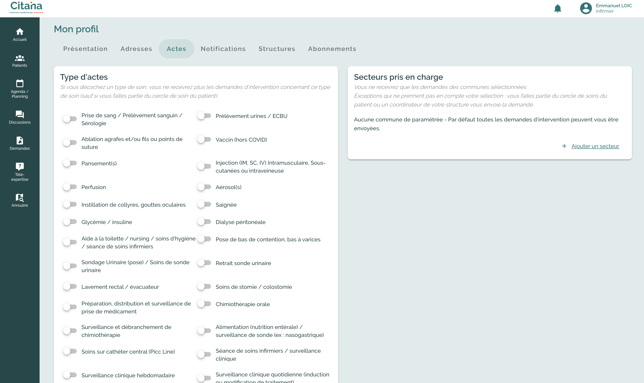
Task: Enable Dialyse péritonéale switch
Action: click(204, 222)
